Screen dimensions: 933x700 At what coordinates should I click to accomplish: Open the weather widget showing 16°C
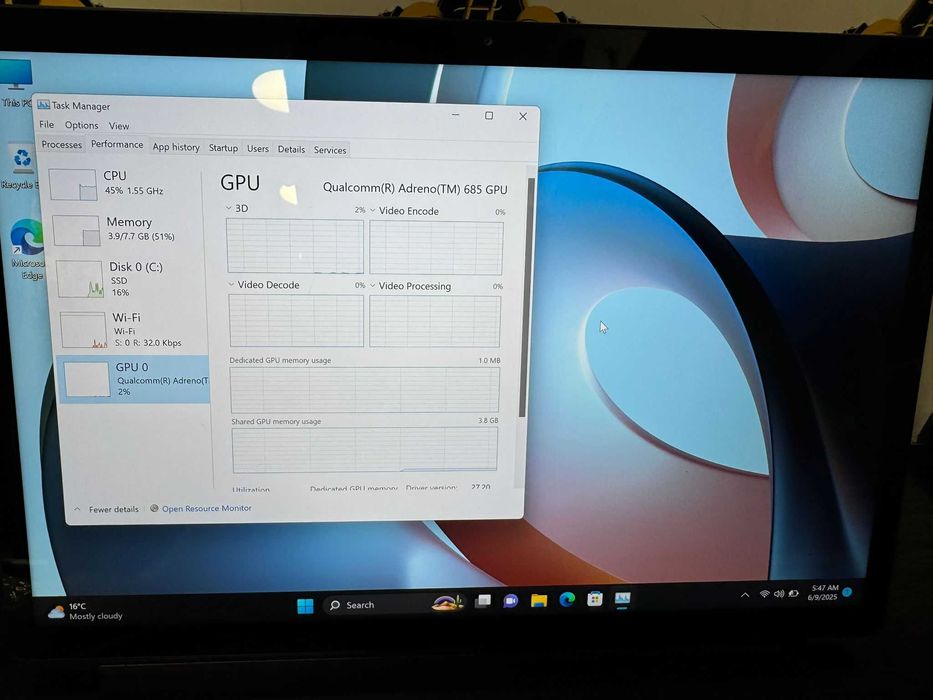pyautogui.click(x=85, y=611)
